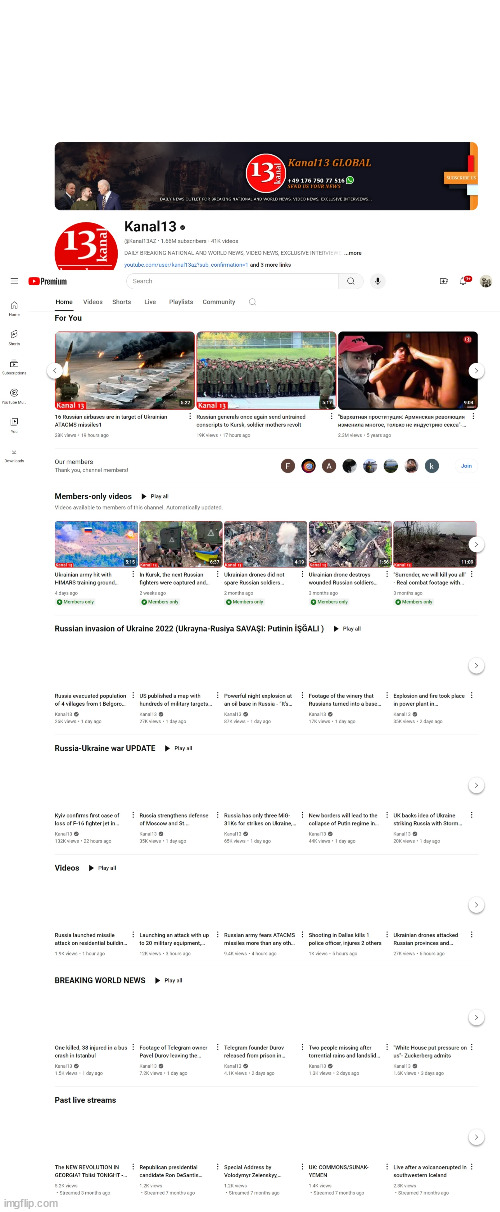Switch to Live tab
Viewport: 500px width, 1212px height.
pos(150,301)
